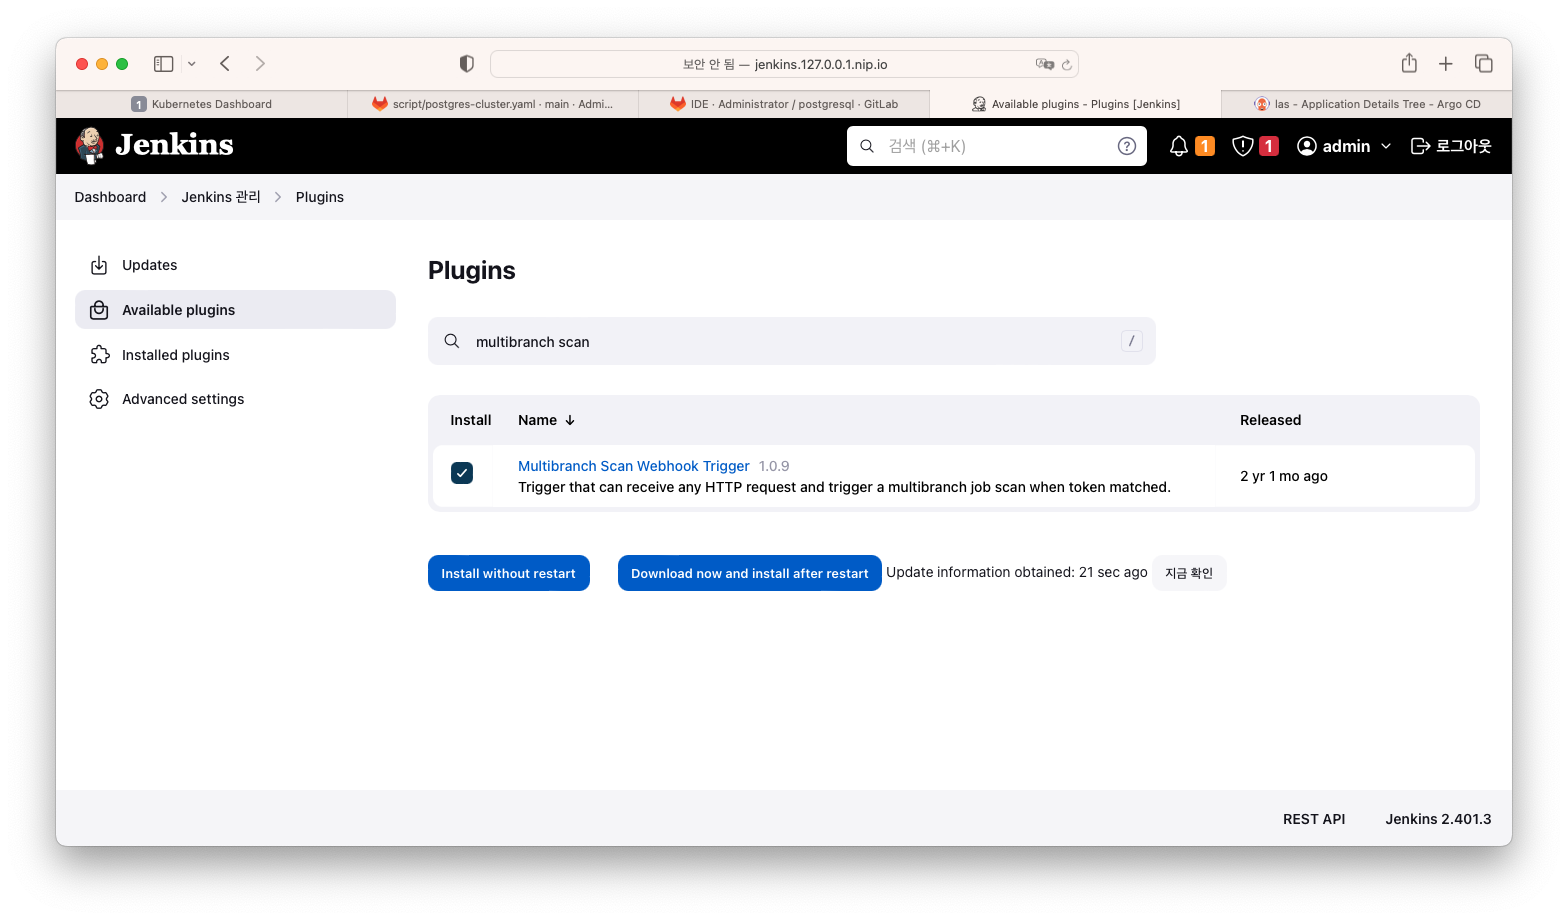Open the notifications bell icon
Screen dimensions: 1568x920
pyautogui.click(x=1179, y=146)
